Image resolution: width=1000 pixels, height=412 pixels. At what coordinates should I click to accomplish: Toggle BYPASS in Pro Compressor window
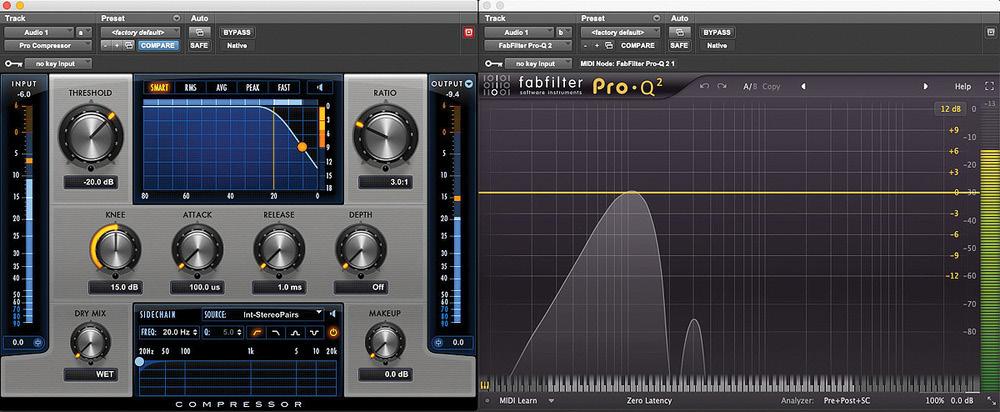[x=237, y=32]
